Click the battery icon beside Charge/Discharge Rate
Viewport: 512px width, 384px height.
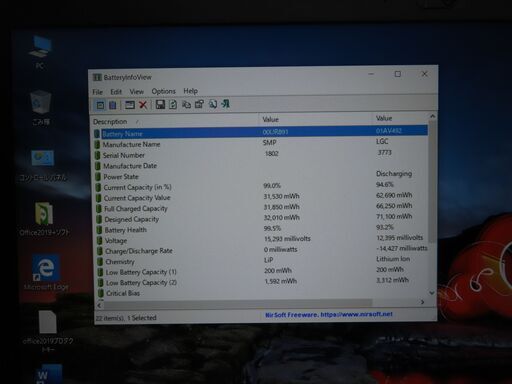pyautogui.click(x=99, y=251)
